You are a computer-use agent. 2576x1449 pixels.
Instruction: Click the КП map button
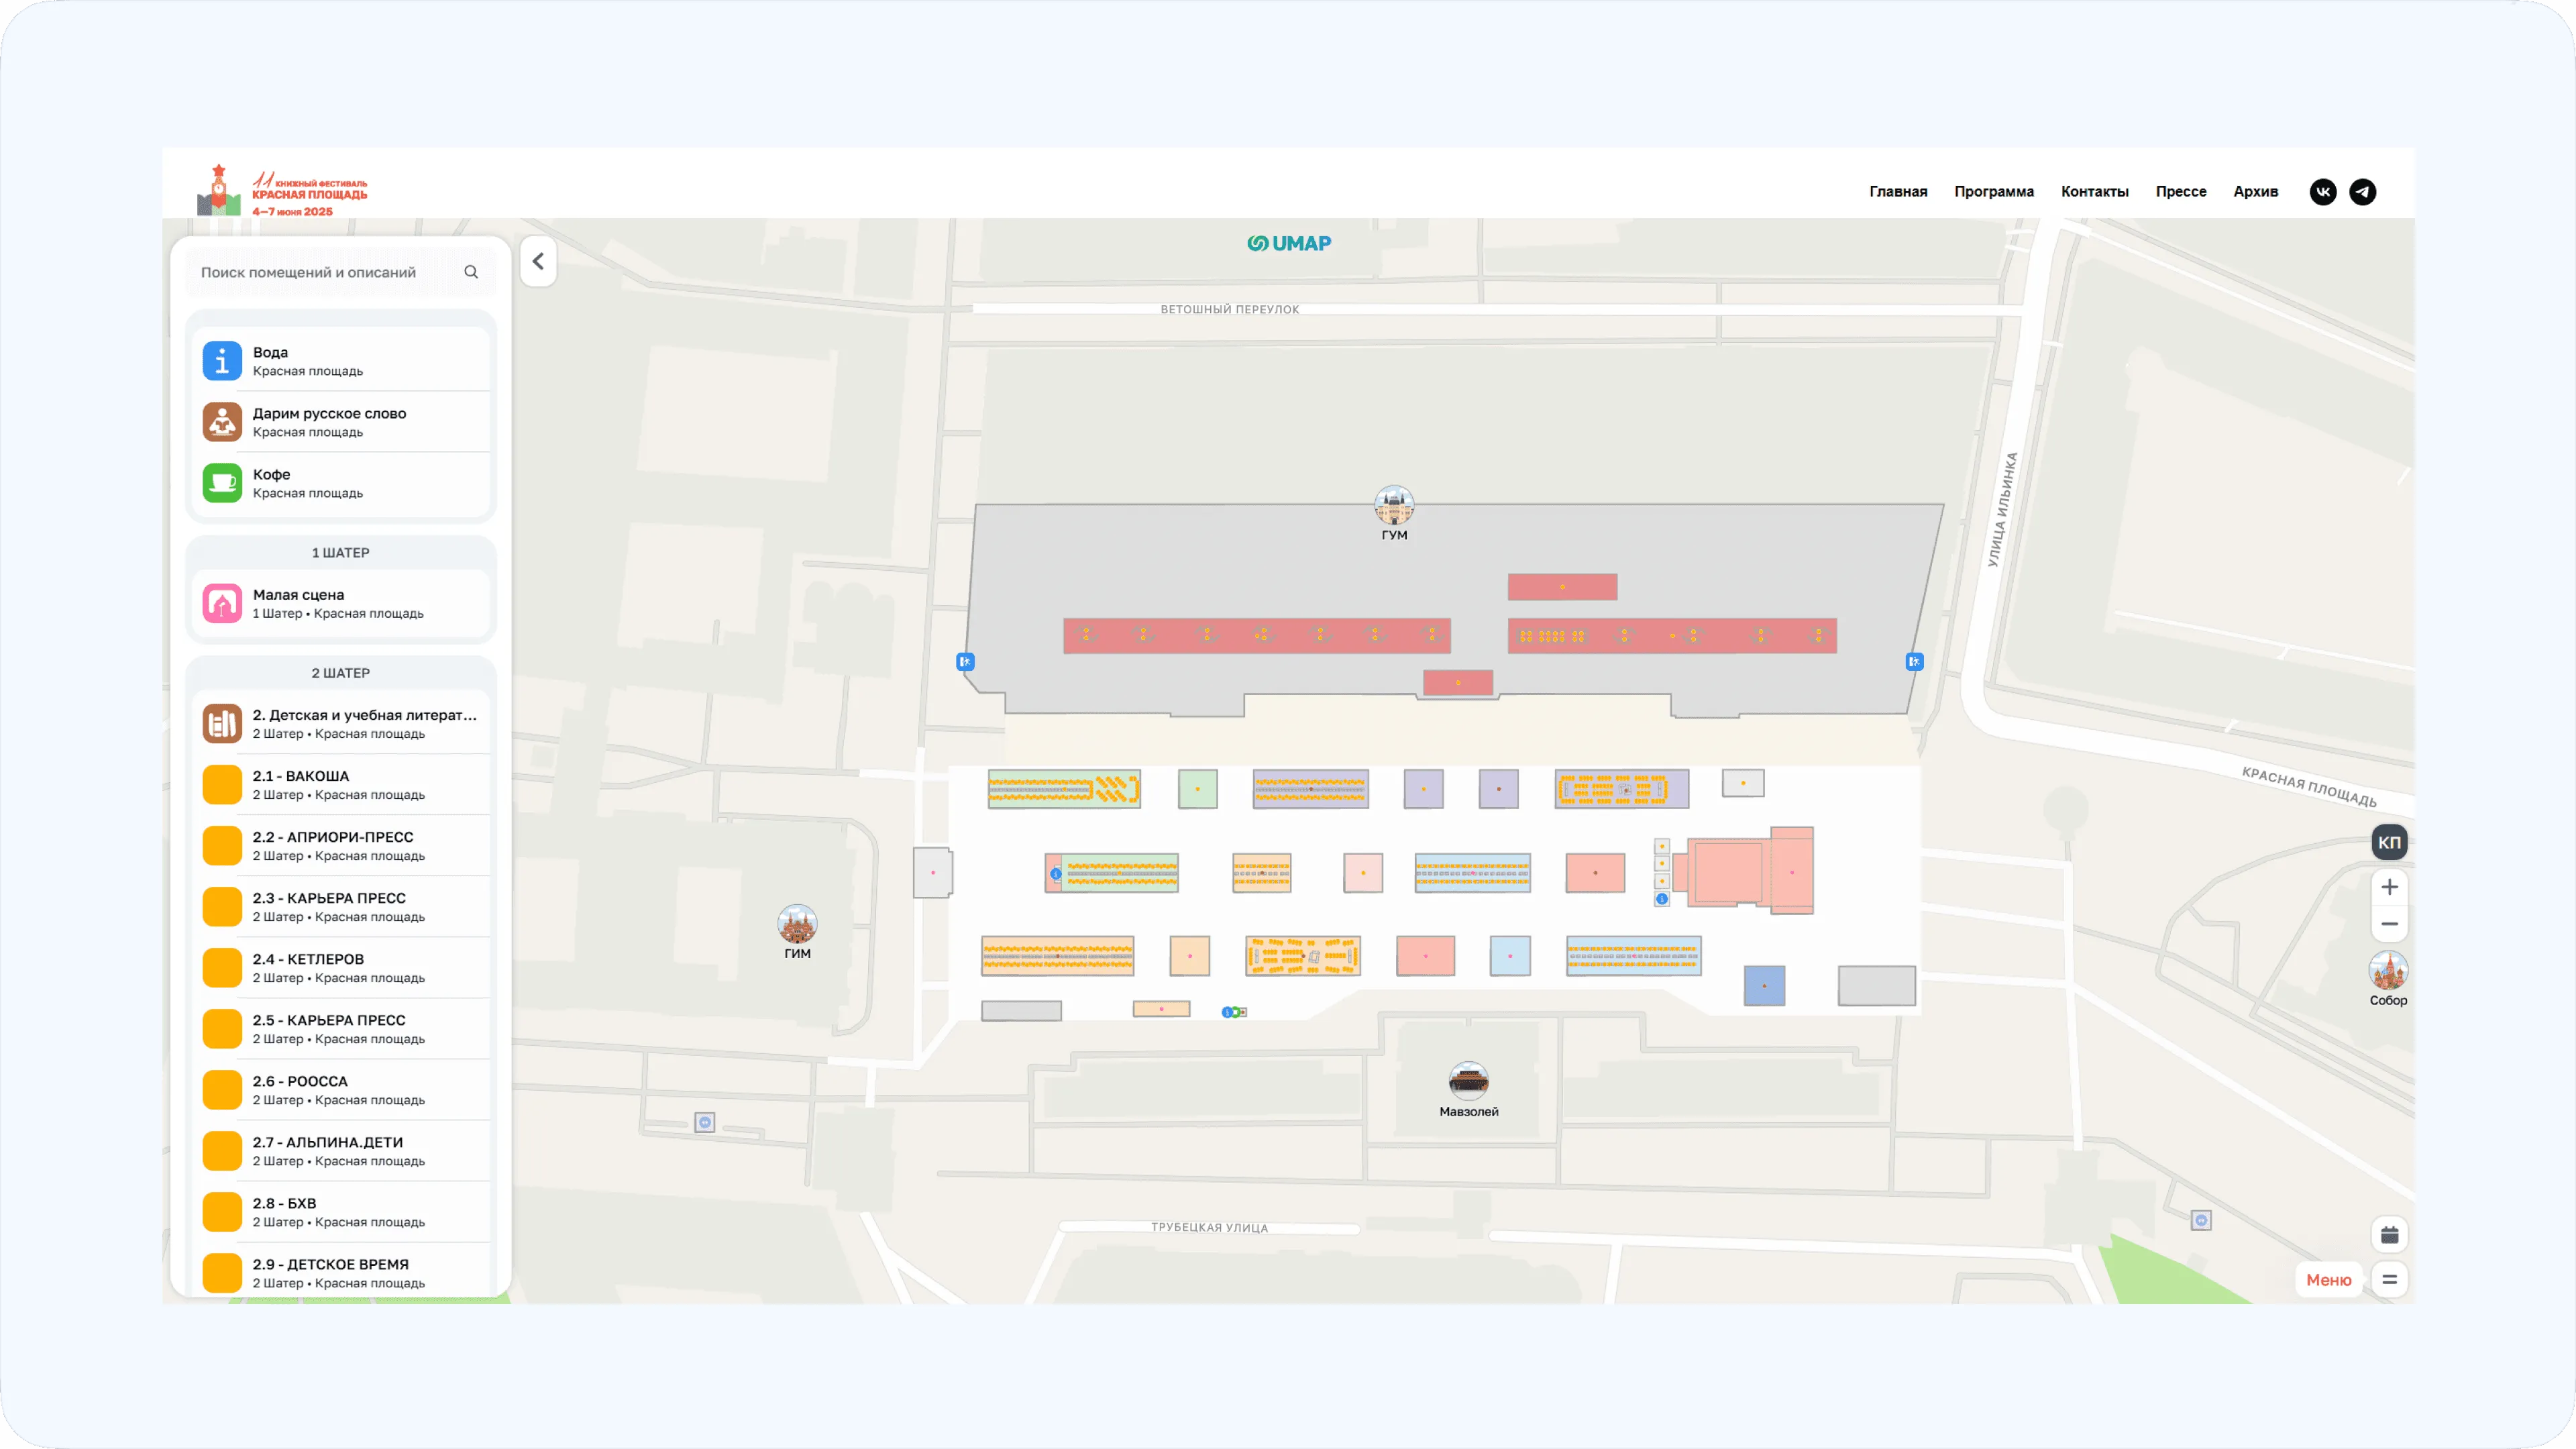click(x=2389, y=842)
